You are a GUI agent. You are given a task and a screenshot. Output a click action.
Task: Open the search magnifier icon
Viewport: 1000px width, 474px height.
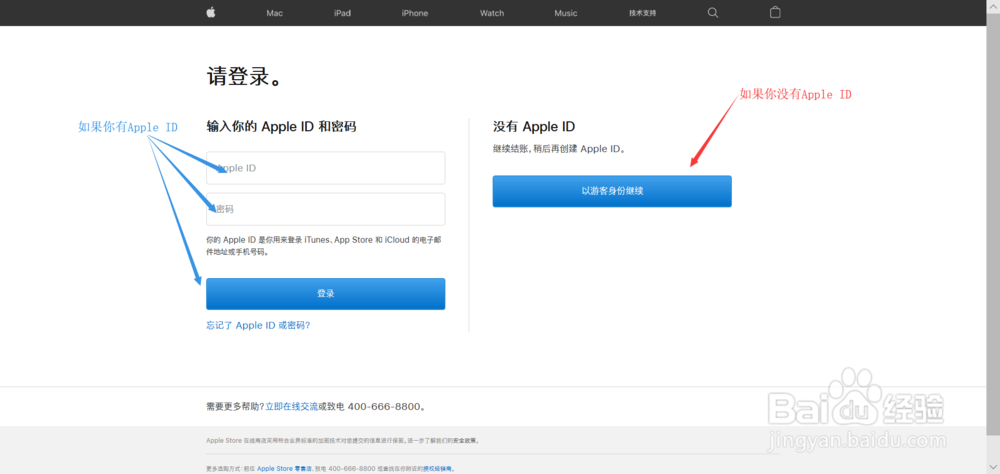(x=713, y=13)
